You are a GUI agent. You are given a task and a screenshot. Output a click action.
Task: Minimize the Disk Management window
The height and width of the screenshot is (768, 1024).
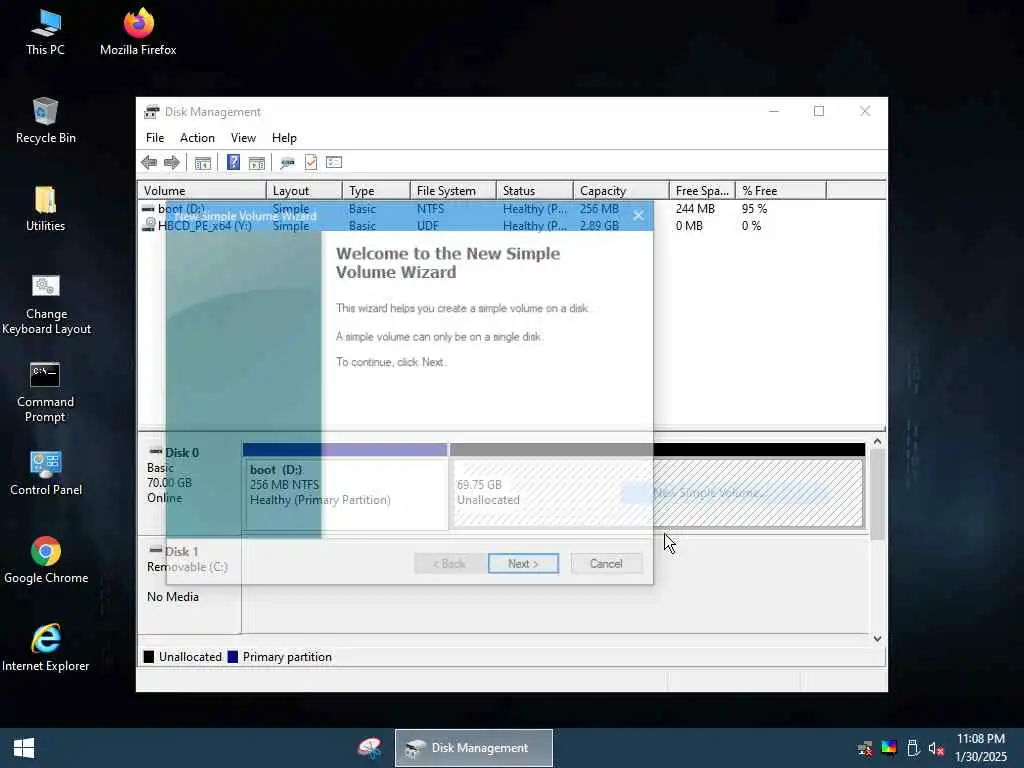[x=774, y=112]
